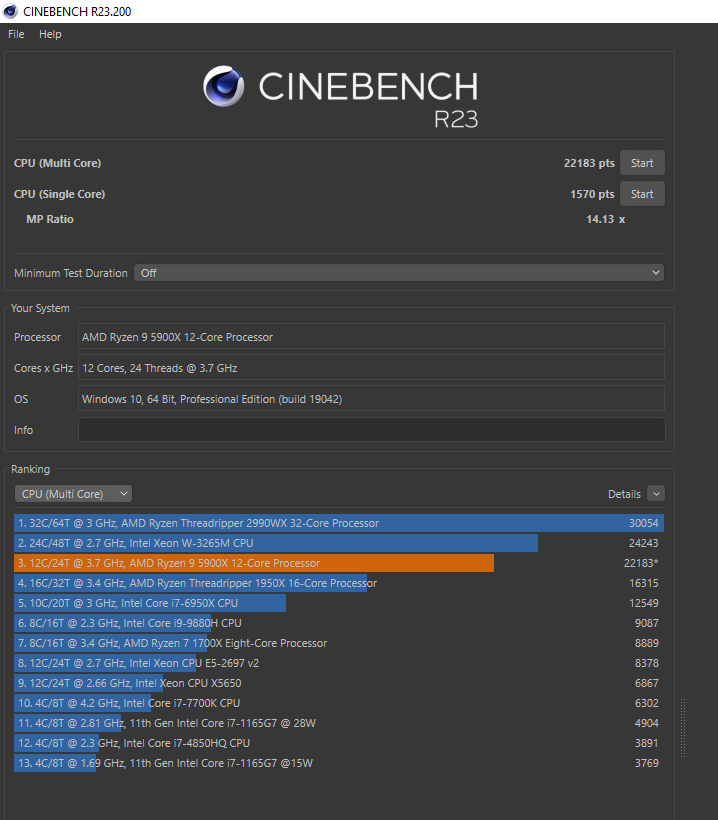This screenshot has height=820, width=718.
Task: Open the File menu
Action: (x=16, y=34)
